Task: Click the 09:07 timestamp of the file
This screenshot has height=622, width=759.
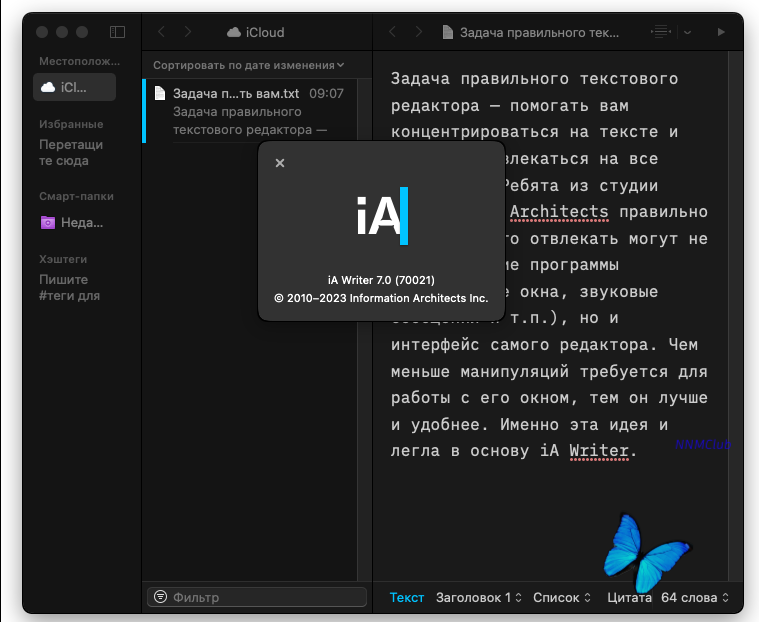Action: coord(326,93)
